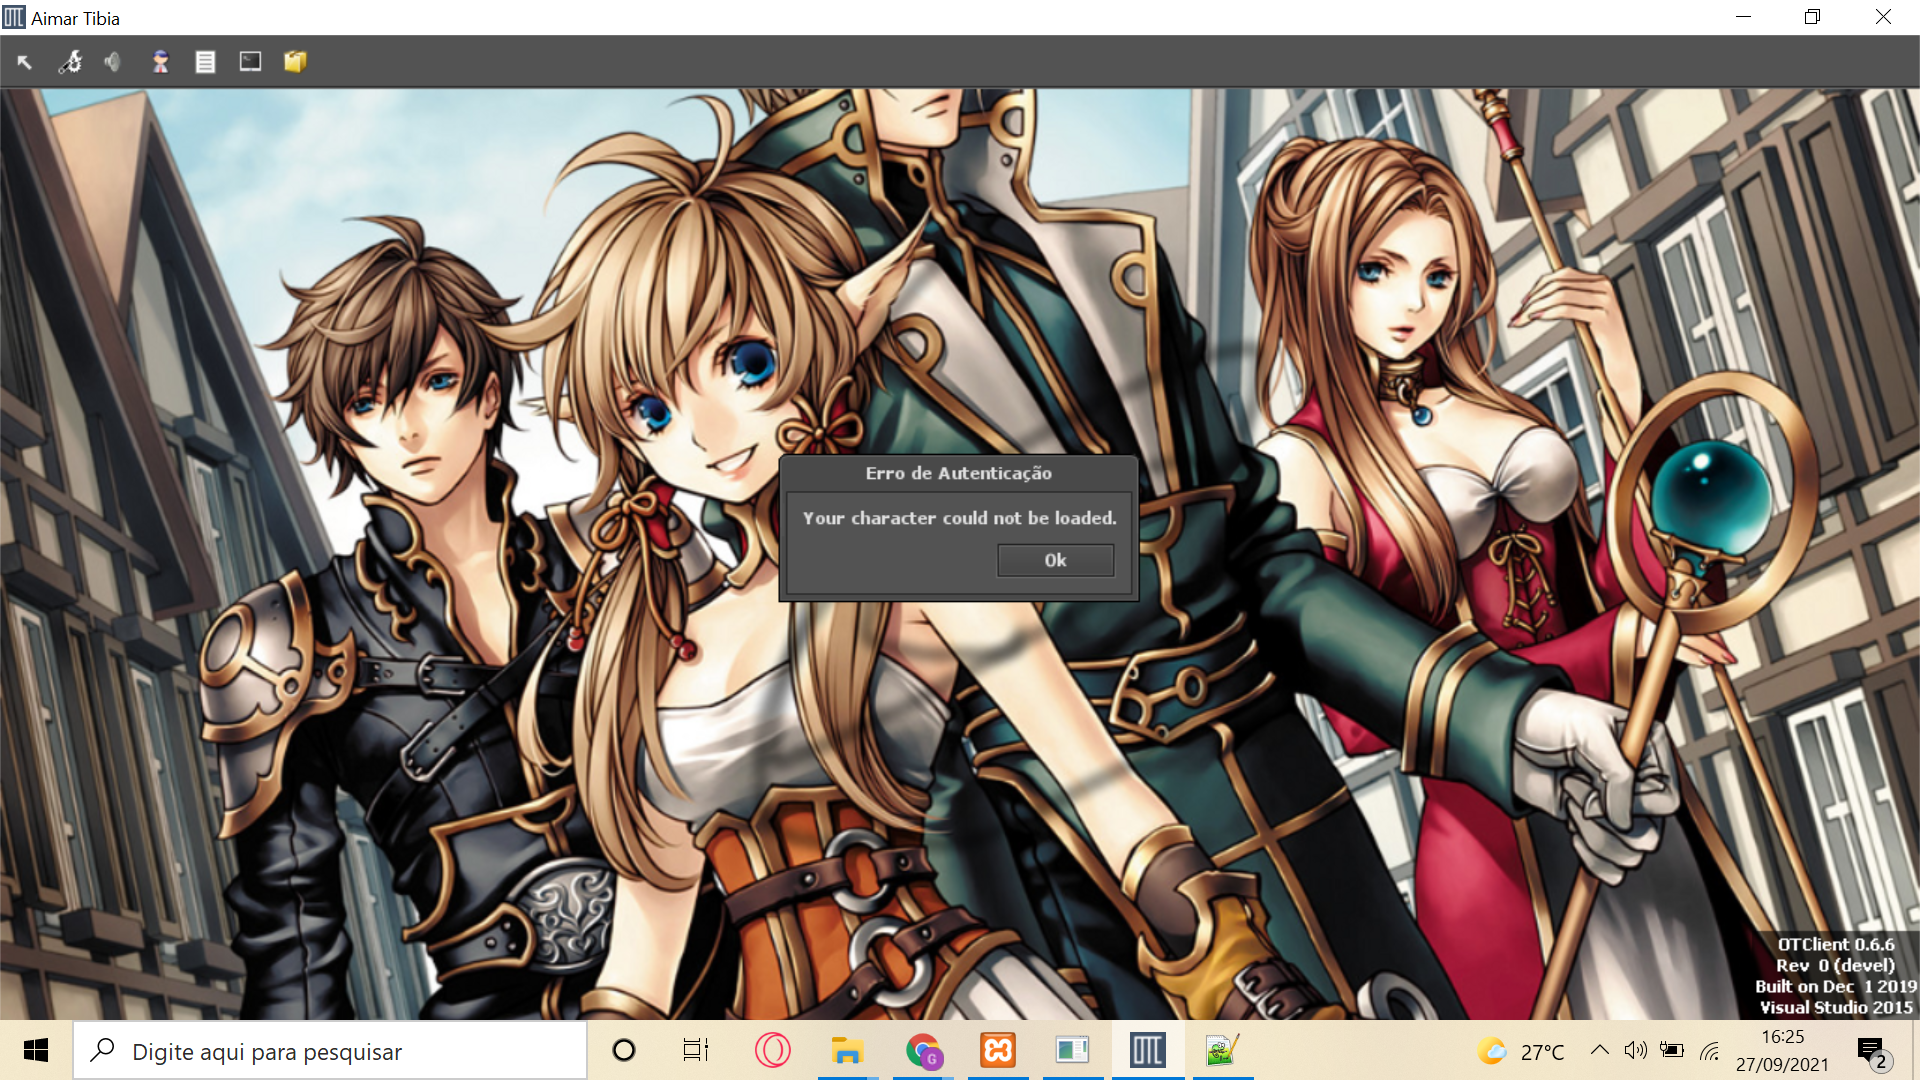1920x1080 pixels.
Task: Select Aimar Tibia client taskbar icon
Action: [1147, 1050]
